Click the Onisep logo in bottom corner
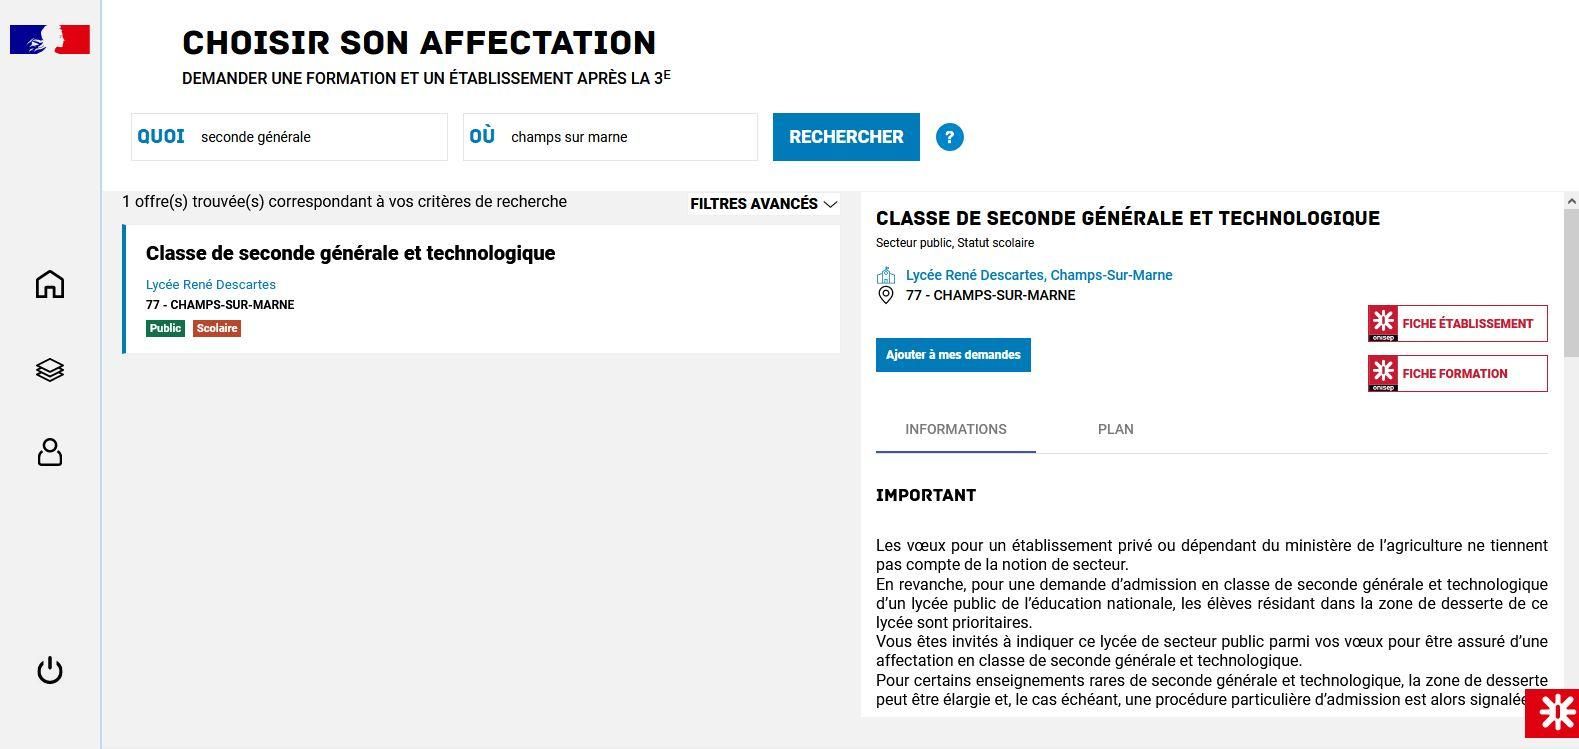The width and height of the screenshot is (1579, 749). 1554,712
